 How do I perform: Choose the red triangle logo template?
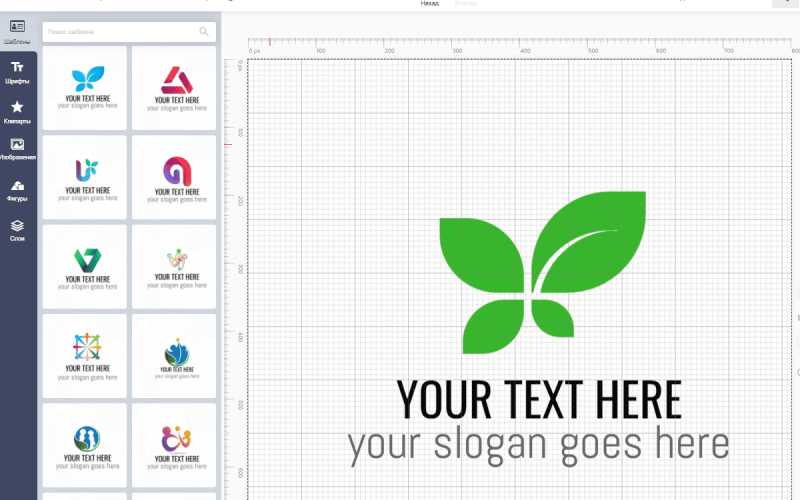point(174,88)
